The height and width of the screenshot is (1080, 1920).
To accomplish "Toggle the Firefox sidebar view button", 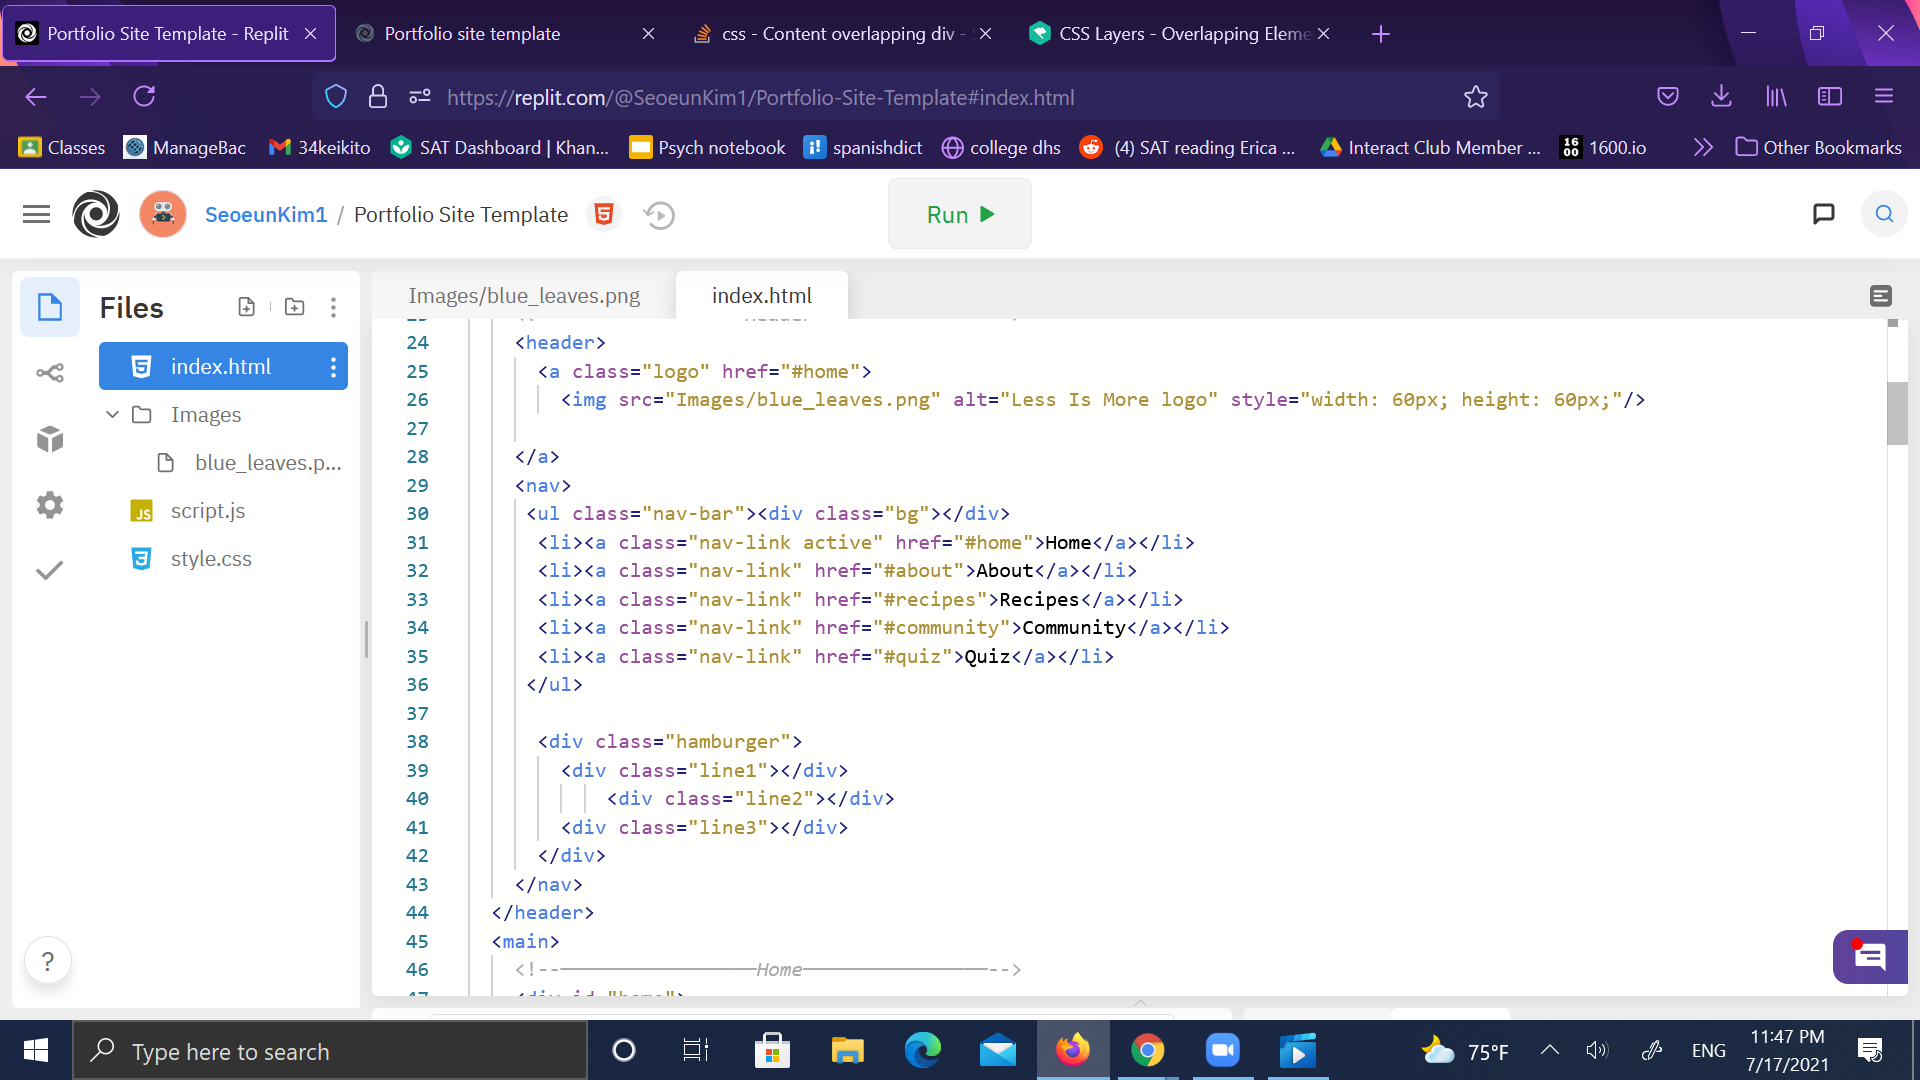I will pyautogui.click(x=1829, y=97).
